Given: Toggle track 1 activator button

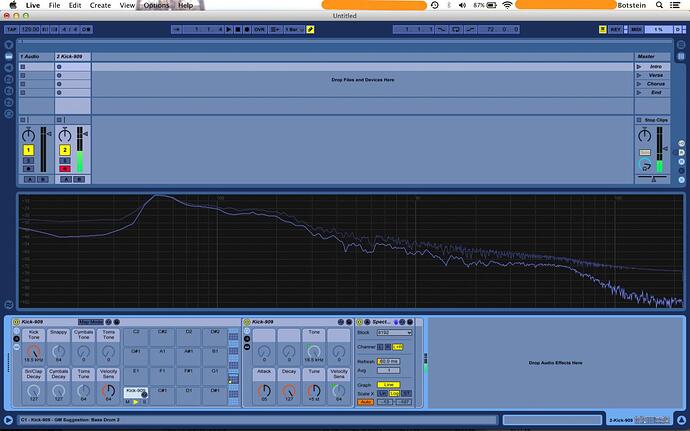Looking at the screenshot, I should tap(29, 150).
